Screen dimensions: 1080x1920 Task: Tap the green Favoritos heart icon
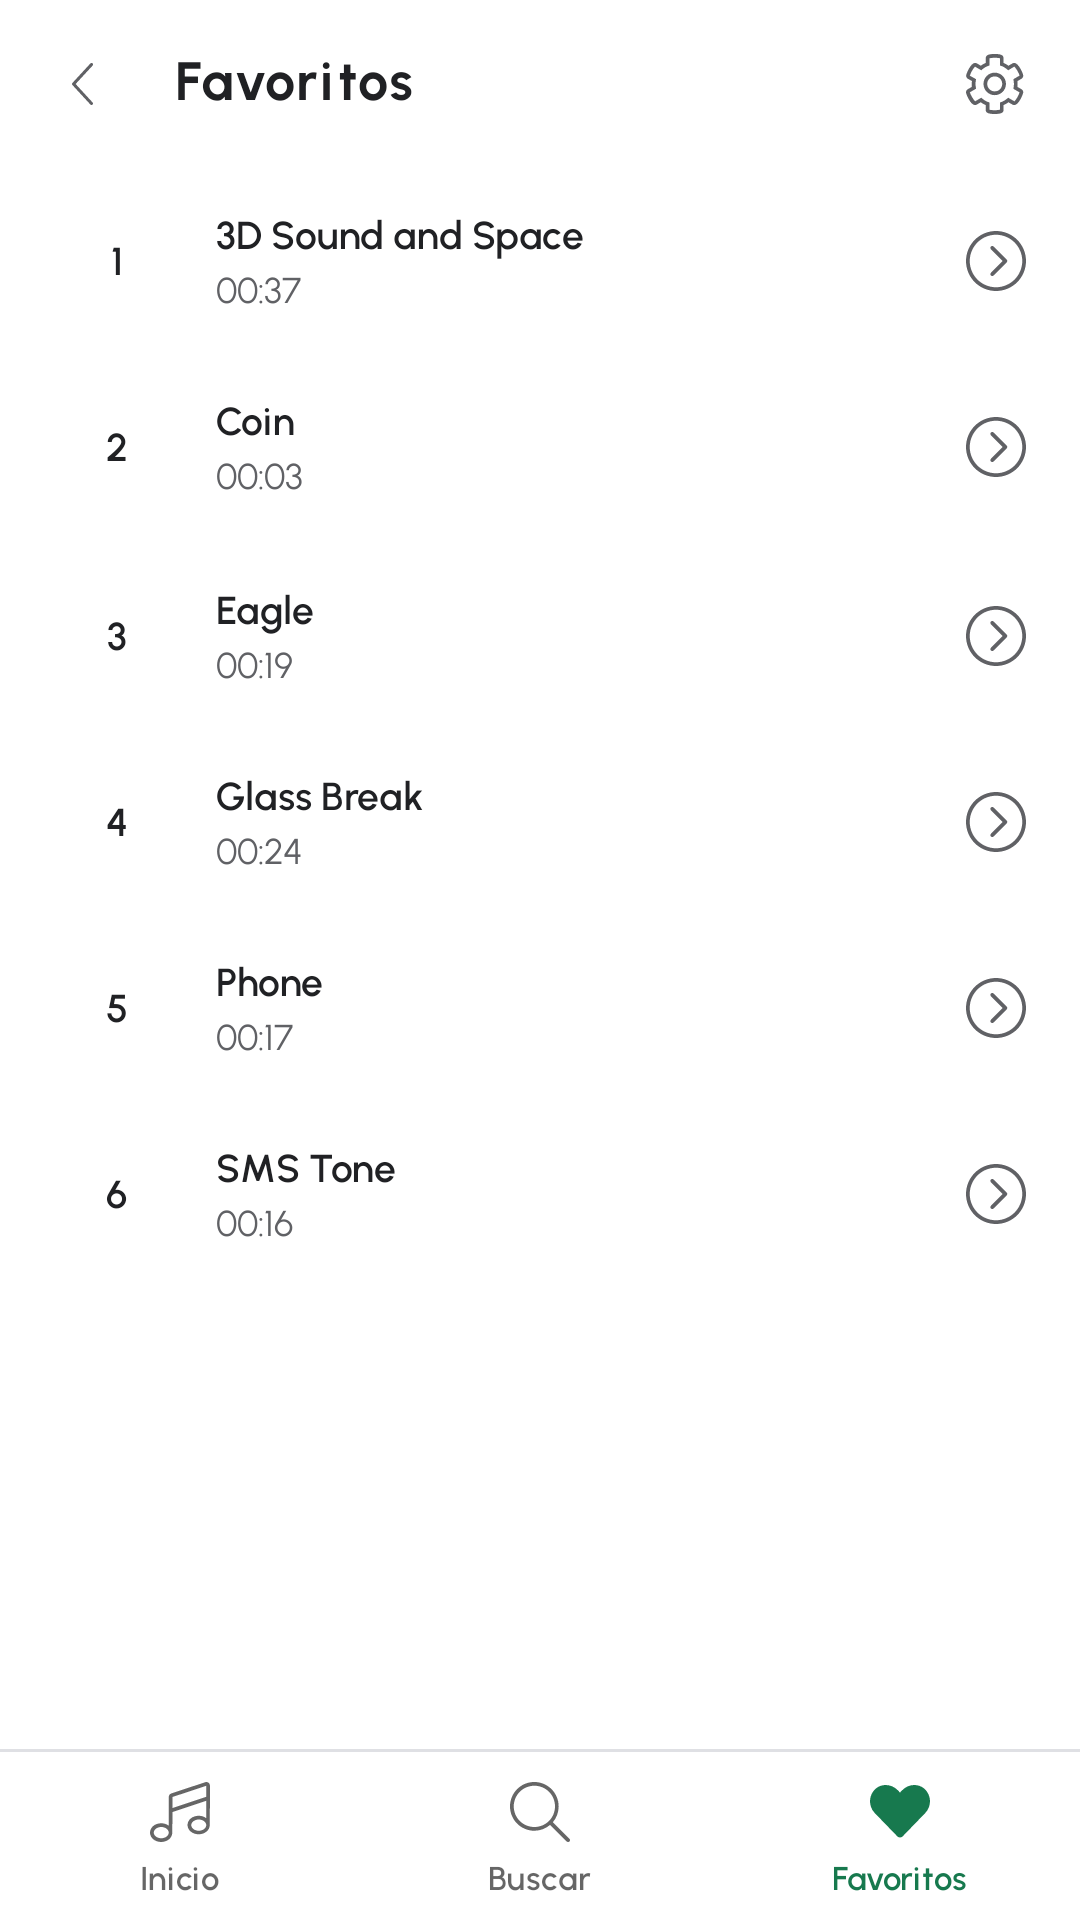(899, 1810)
